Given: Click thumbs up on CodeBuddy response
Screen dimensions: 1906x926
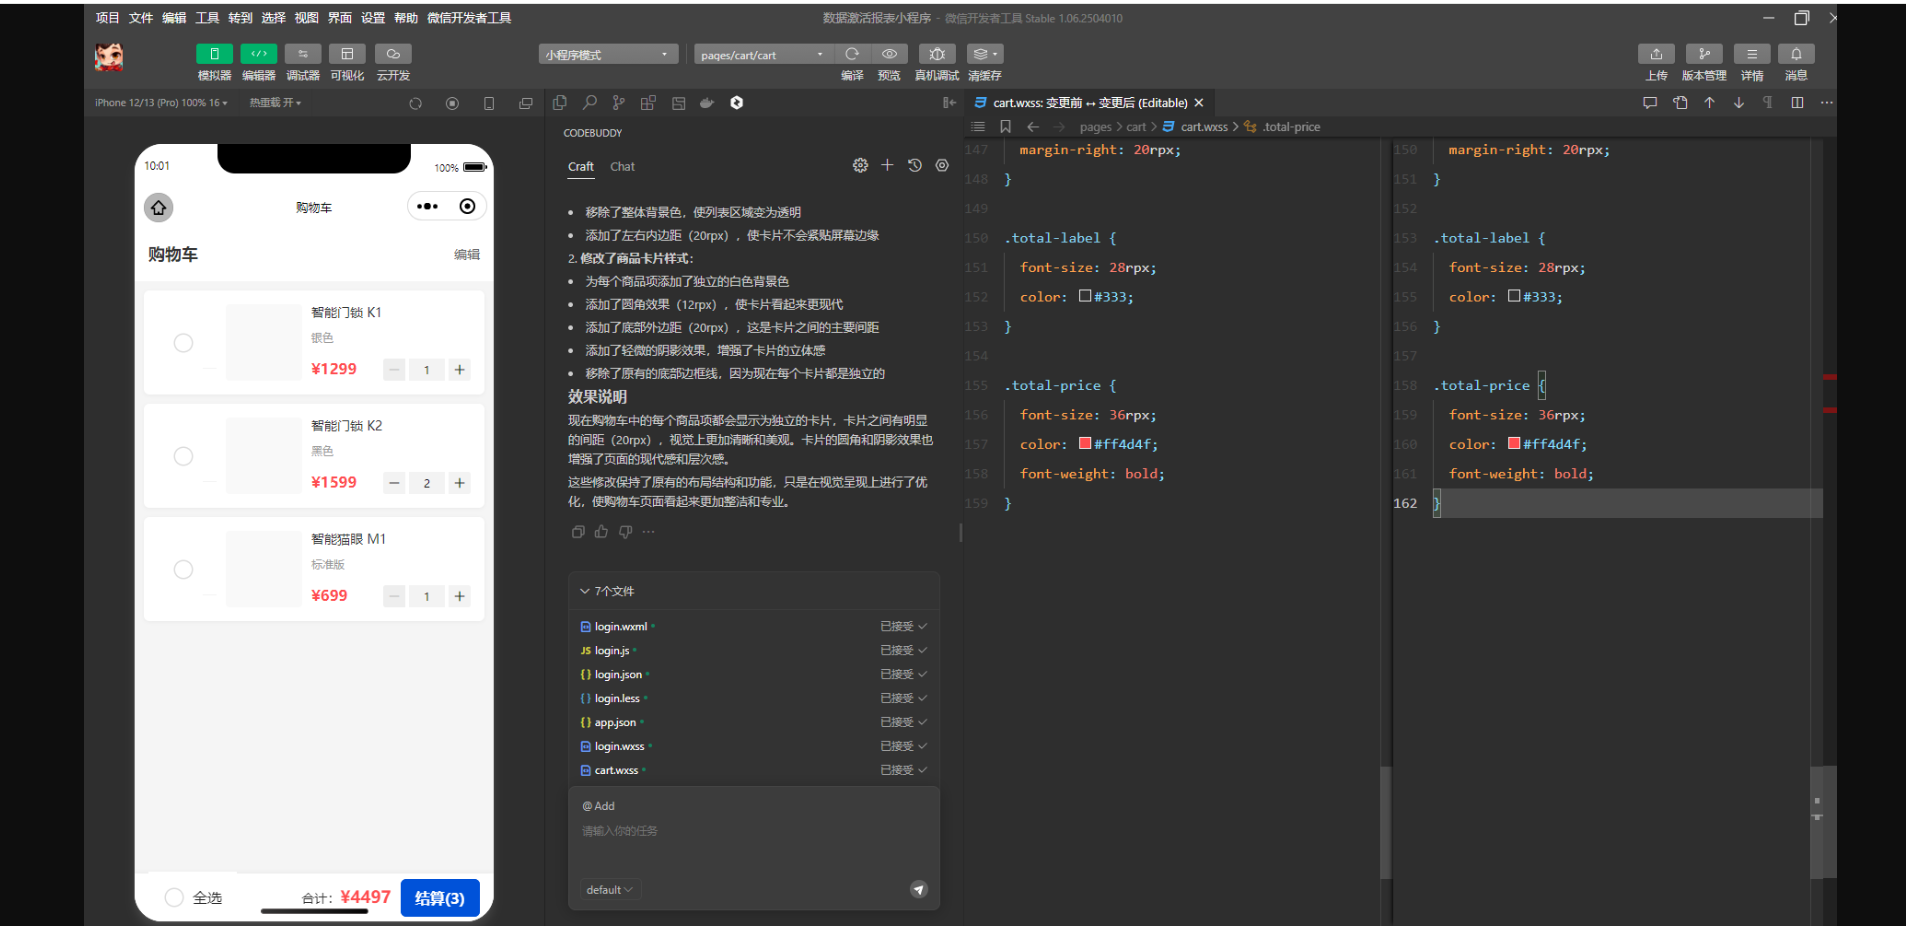Looking at the screenshot, I should click(601, 532).
